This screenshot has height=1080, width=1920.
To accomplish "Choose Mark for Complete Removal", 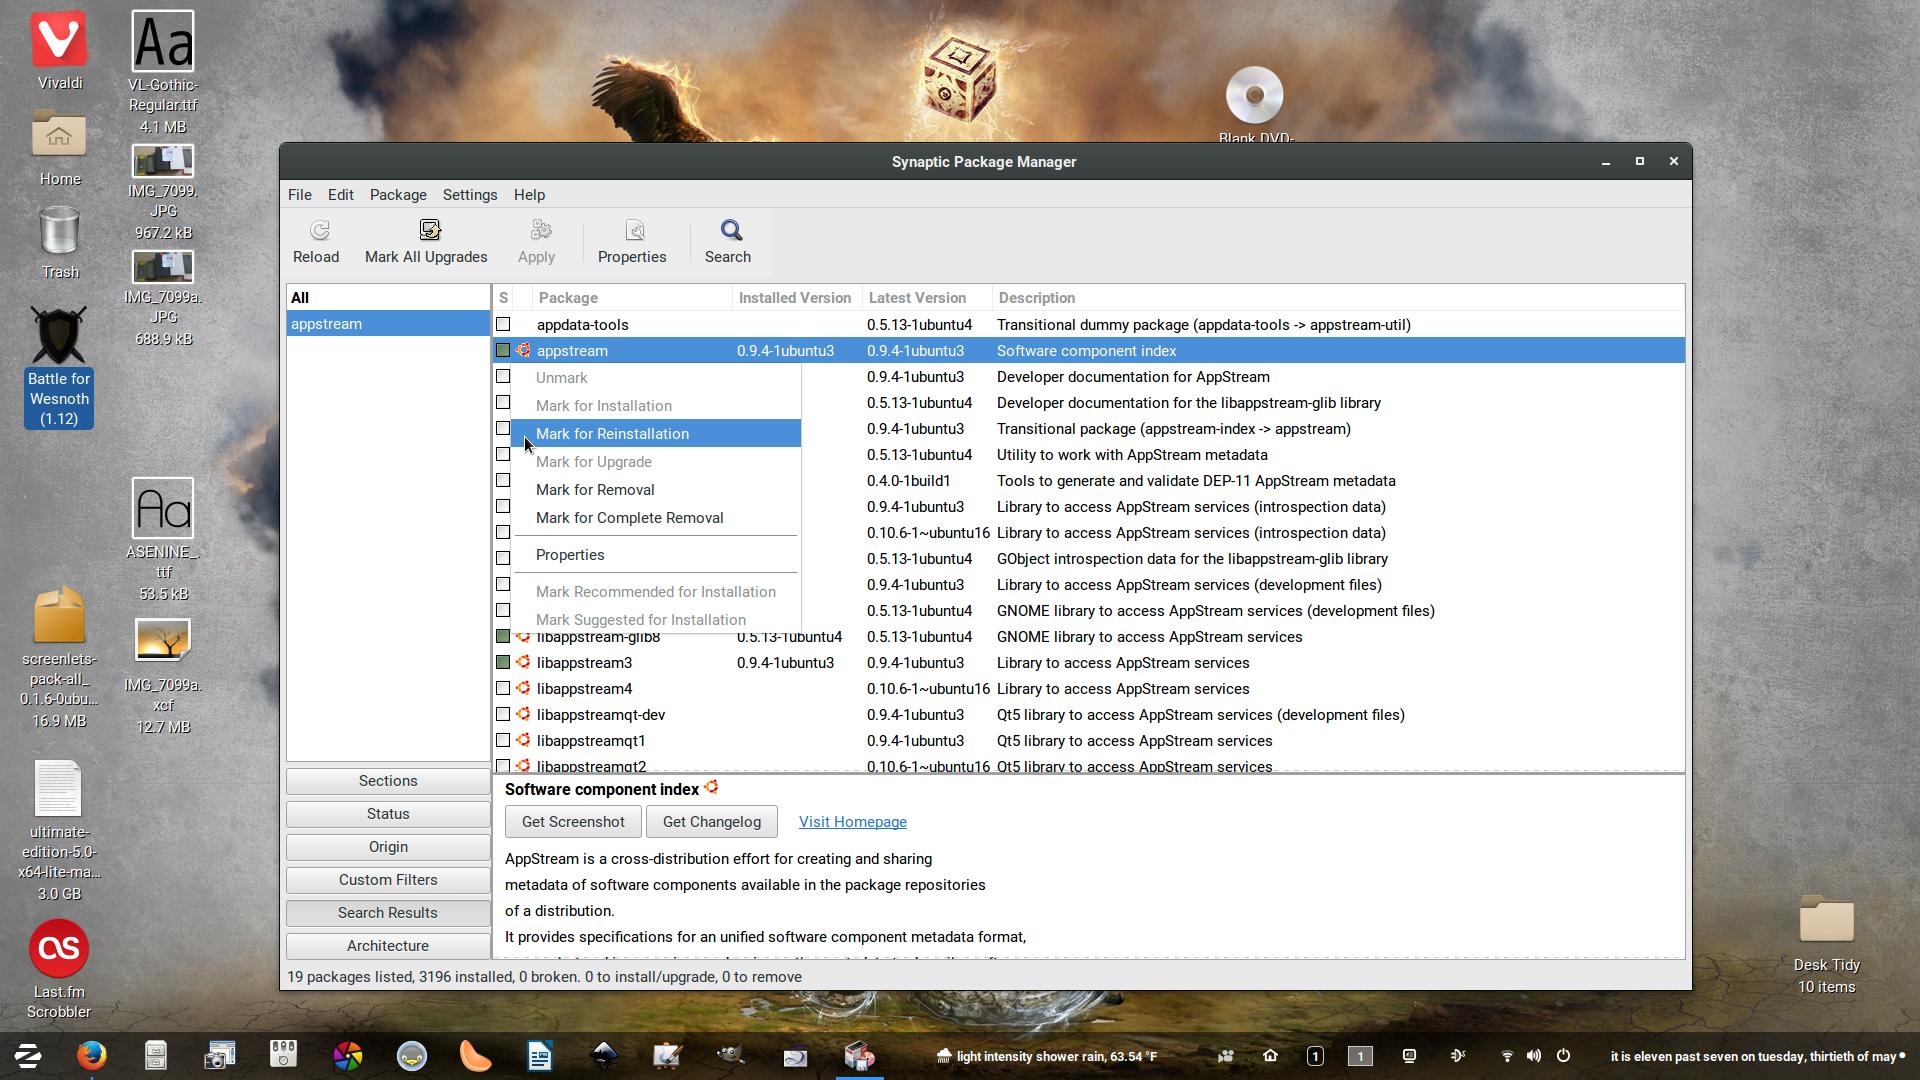I will tap(656, 518).
